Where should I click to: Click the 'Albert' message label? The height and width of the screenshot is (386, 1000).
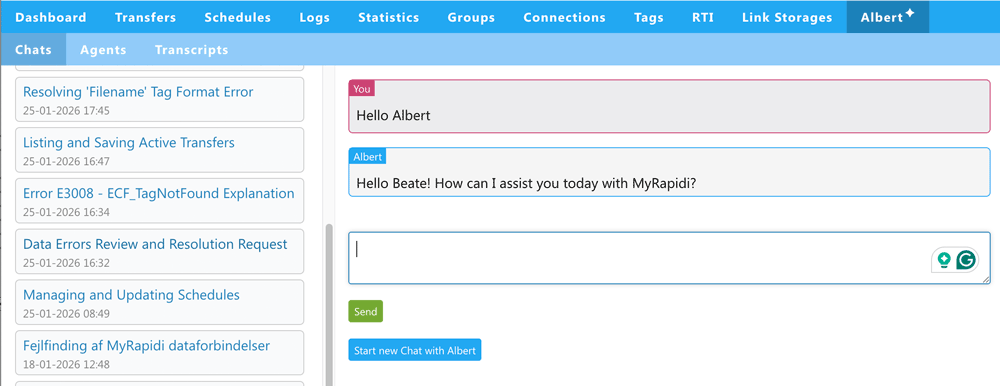click(367, 156)
